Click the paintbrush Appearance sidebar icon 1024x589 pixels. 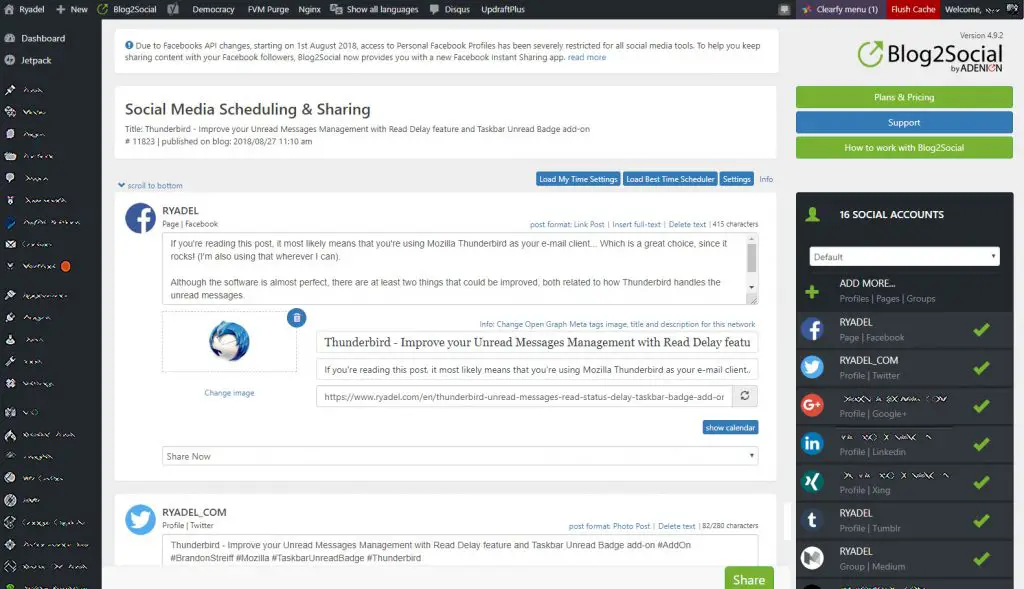point(10,294)
